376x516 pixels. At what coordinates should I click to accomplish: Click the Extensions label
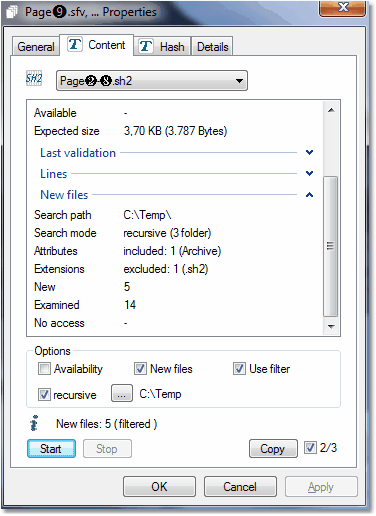tap(59, 269)
